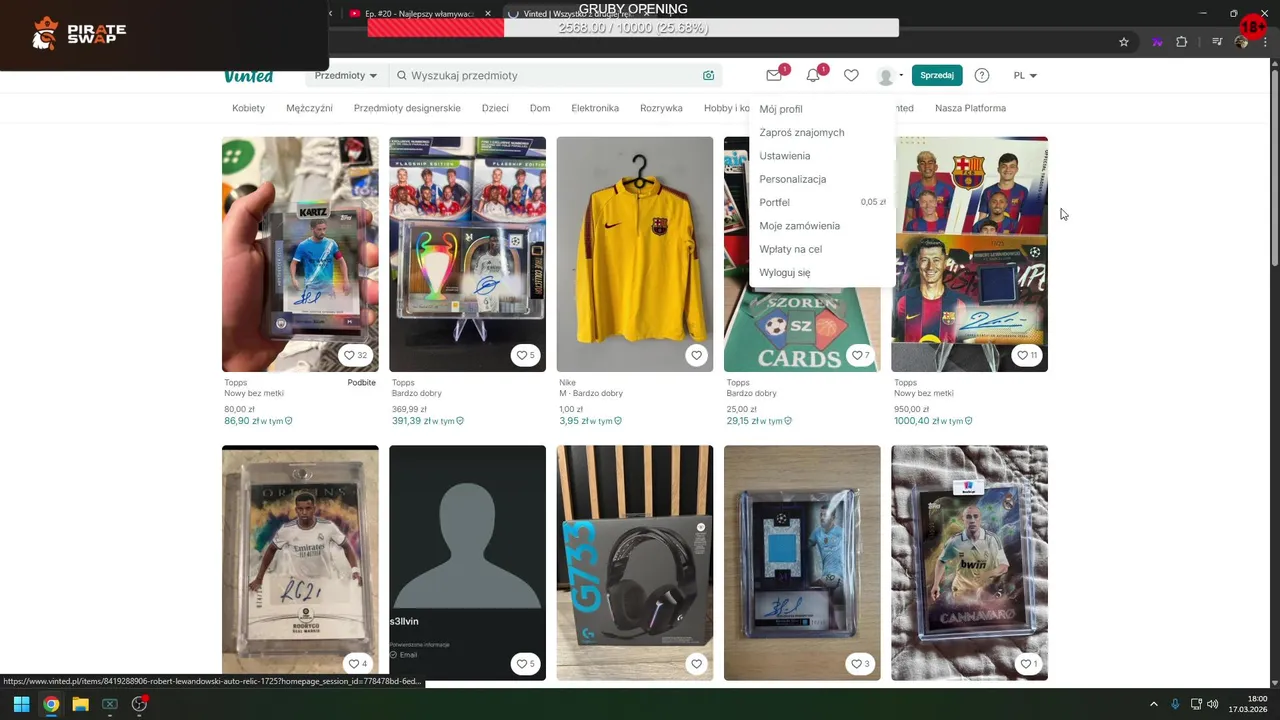Open the yellow Barcelona jacket thumbnail
Image resolution: width=1280 pixels, height=720 pixels.
click(x=635, y=254)
